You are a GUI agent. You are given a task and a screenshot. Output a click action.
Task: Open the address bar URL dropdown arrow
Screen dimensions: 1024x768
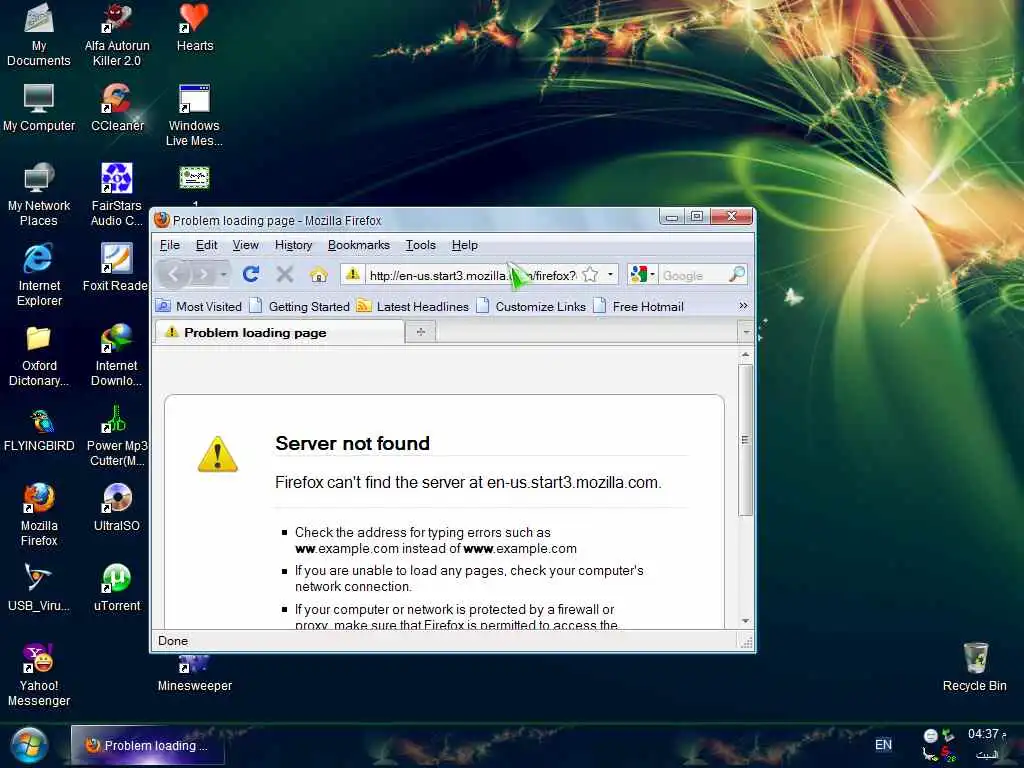[x=611, y=275]
